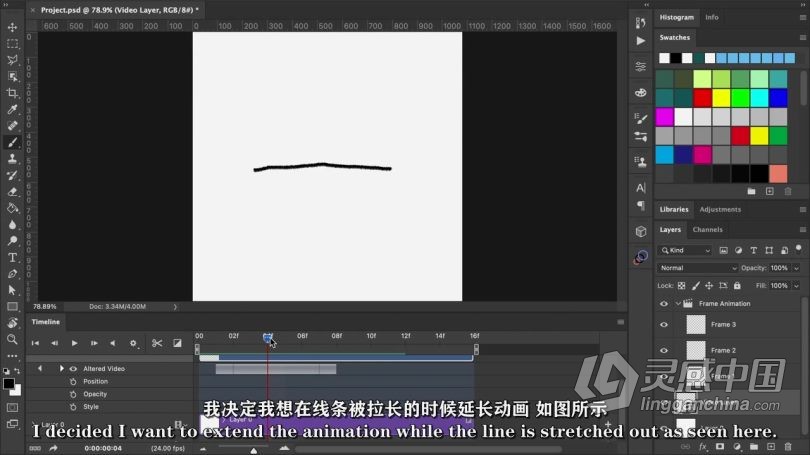Select the Pen tool
Viewport: 810px width, 455px height.
[12, 274]
